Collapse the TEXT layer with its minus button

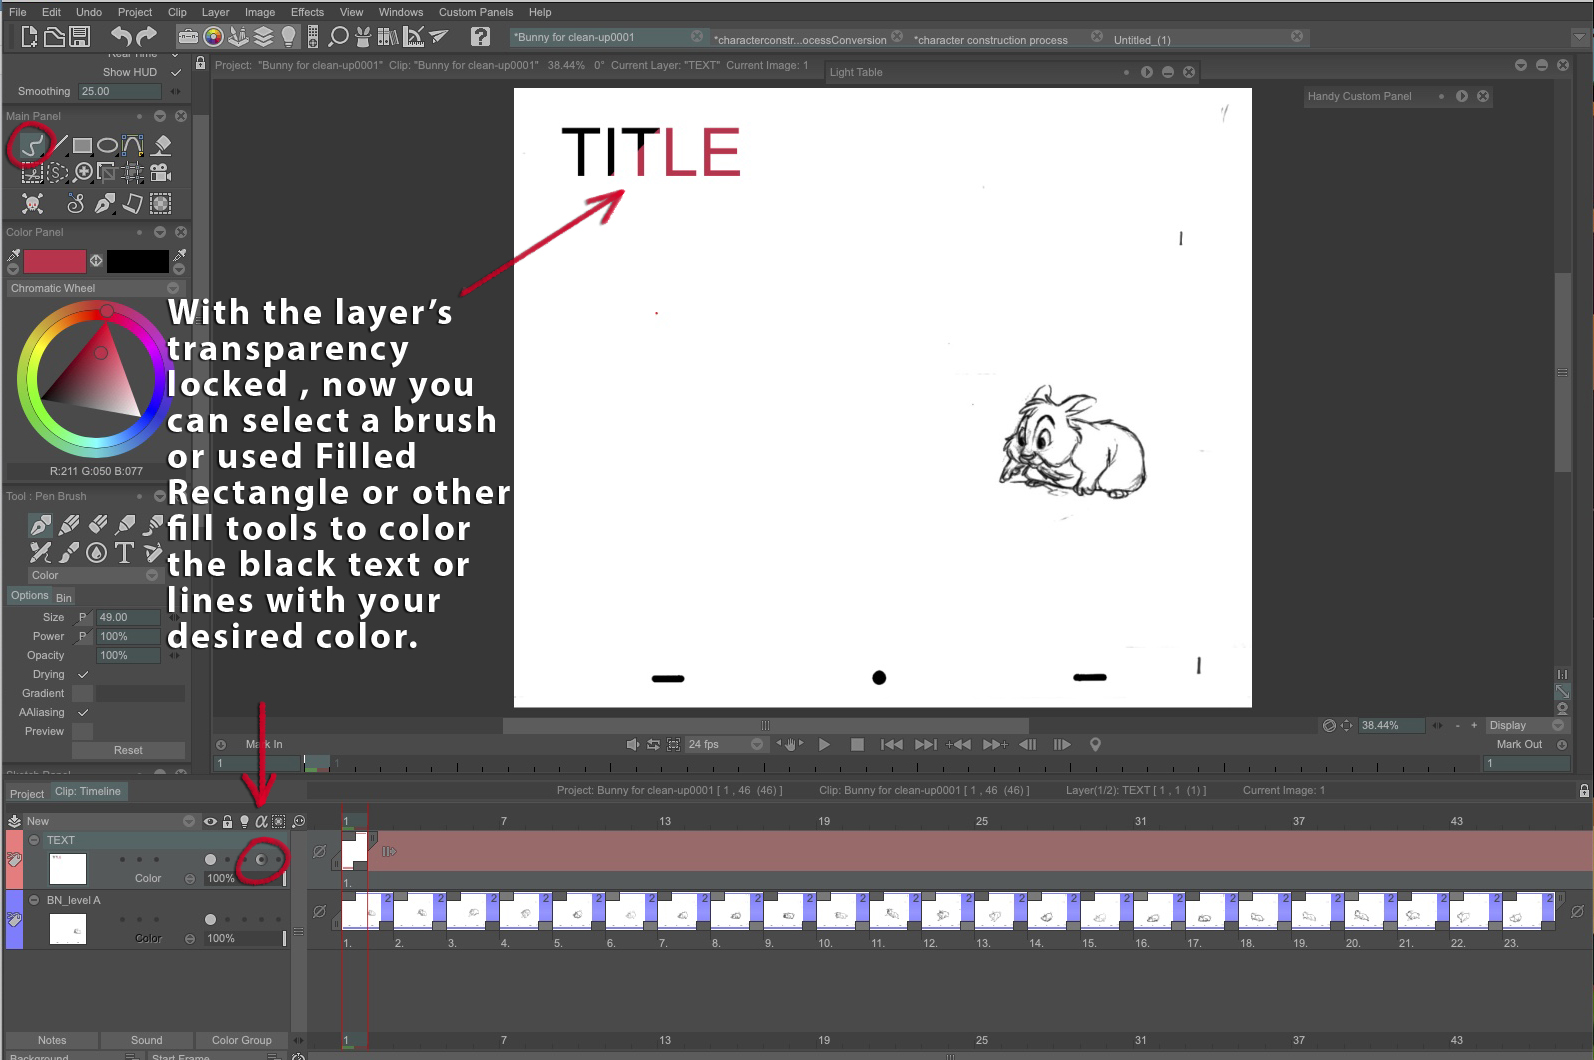click(34, 840)
